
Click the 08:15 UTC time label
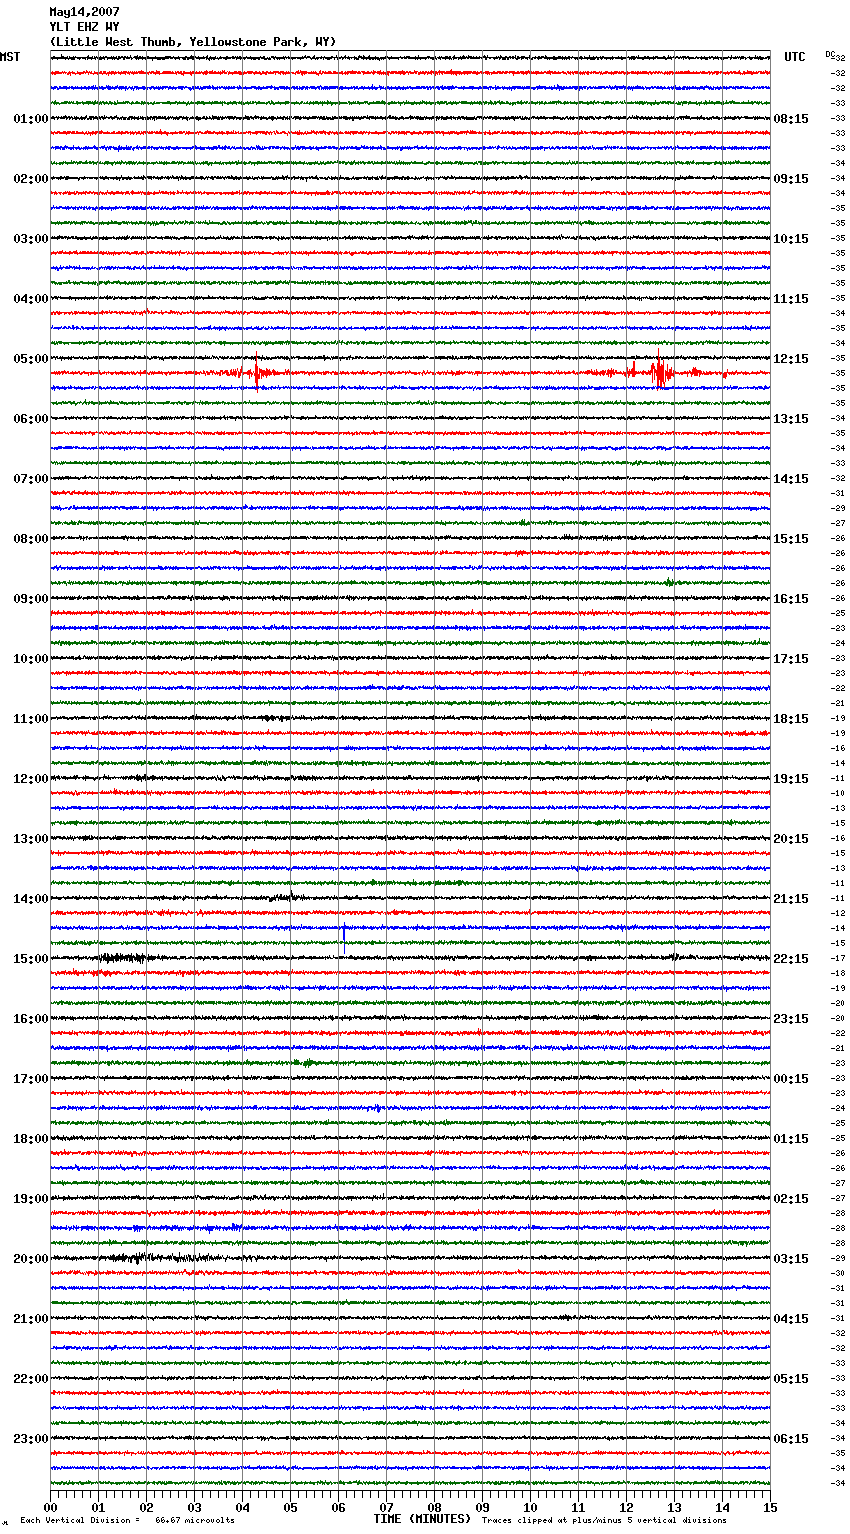(x=791, y=119)
